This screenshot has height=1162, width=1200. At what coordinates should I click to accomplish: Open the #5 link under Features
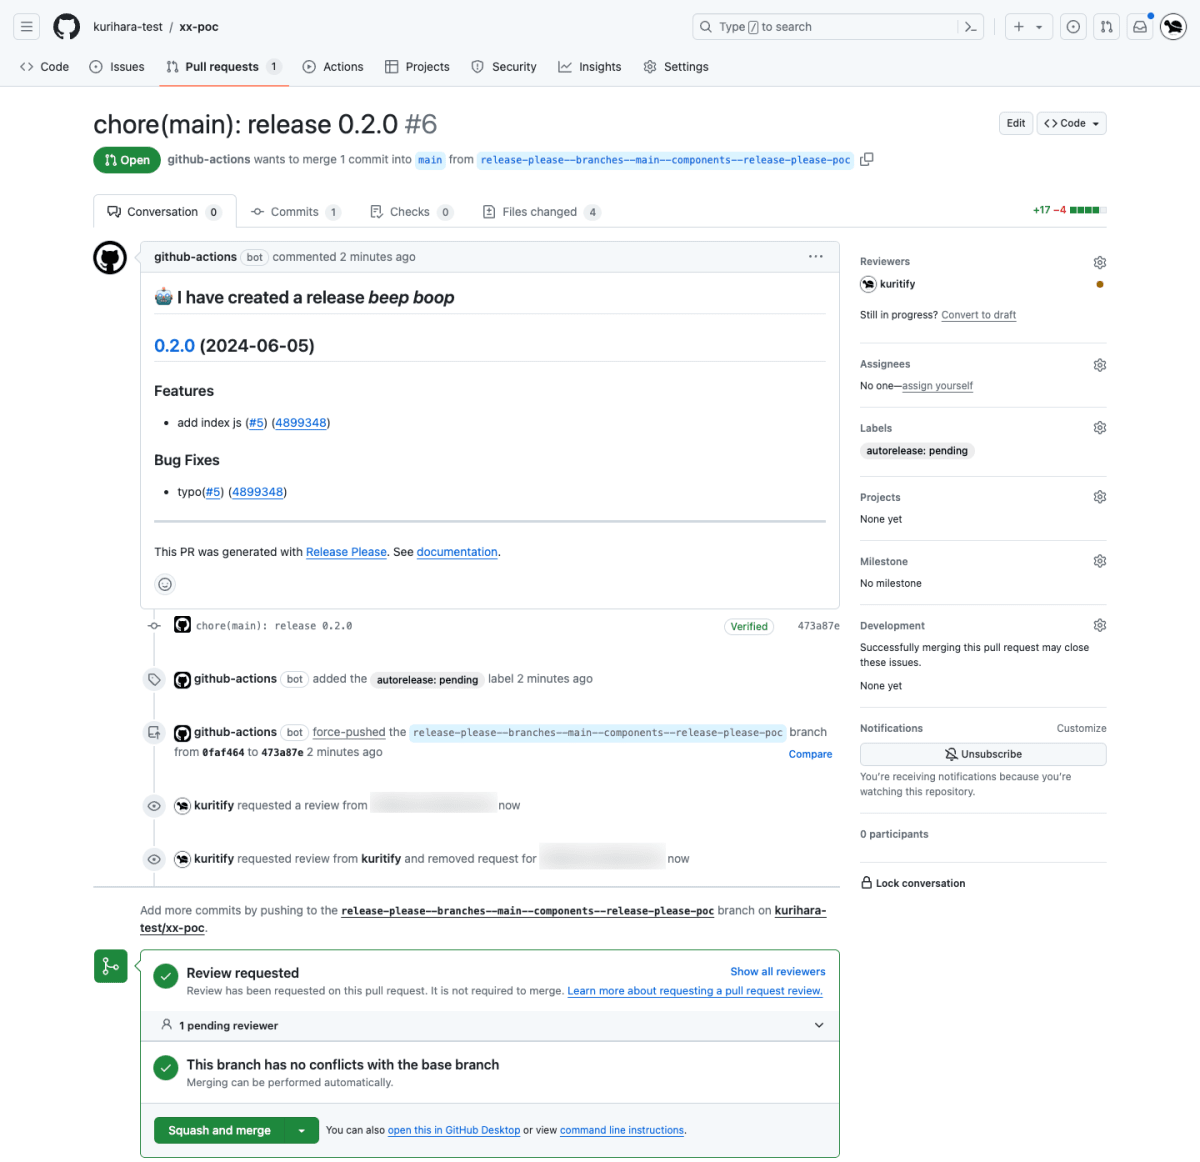pos(257,423)
